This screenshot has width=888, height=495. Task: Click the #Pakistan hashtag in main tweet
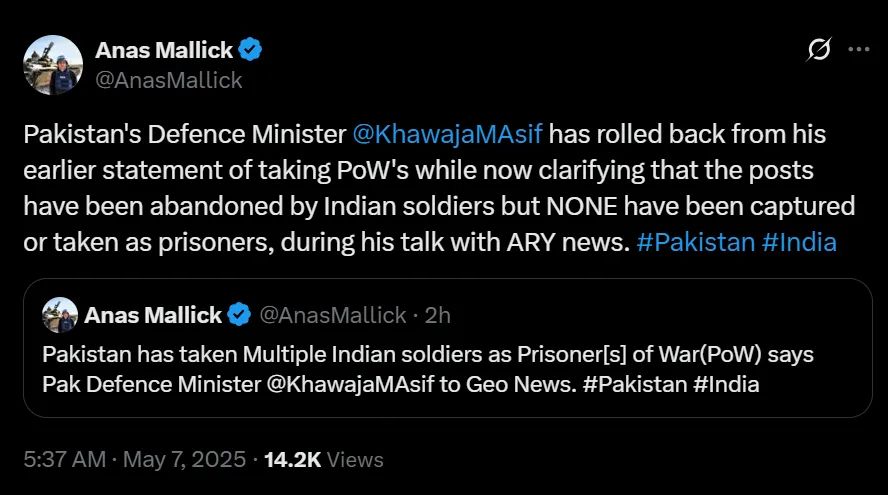click(695, 242)
